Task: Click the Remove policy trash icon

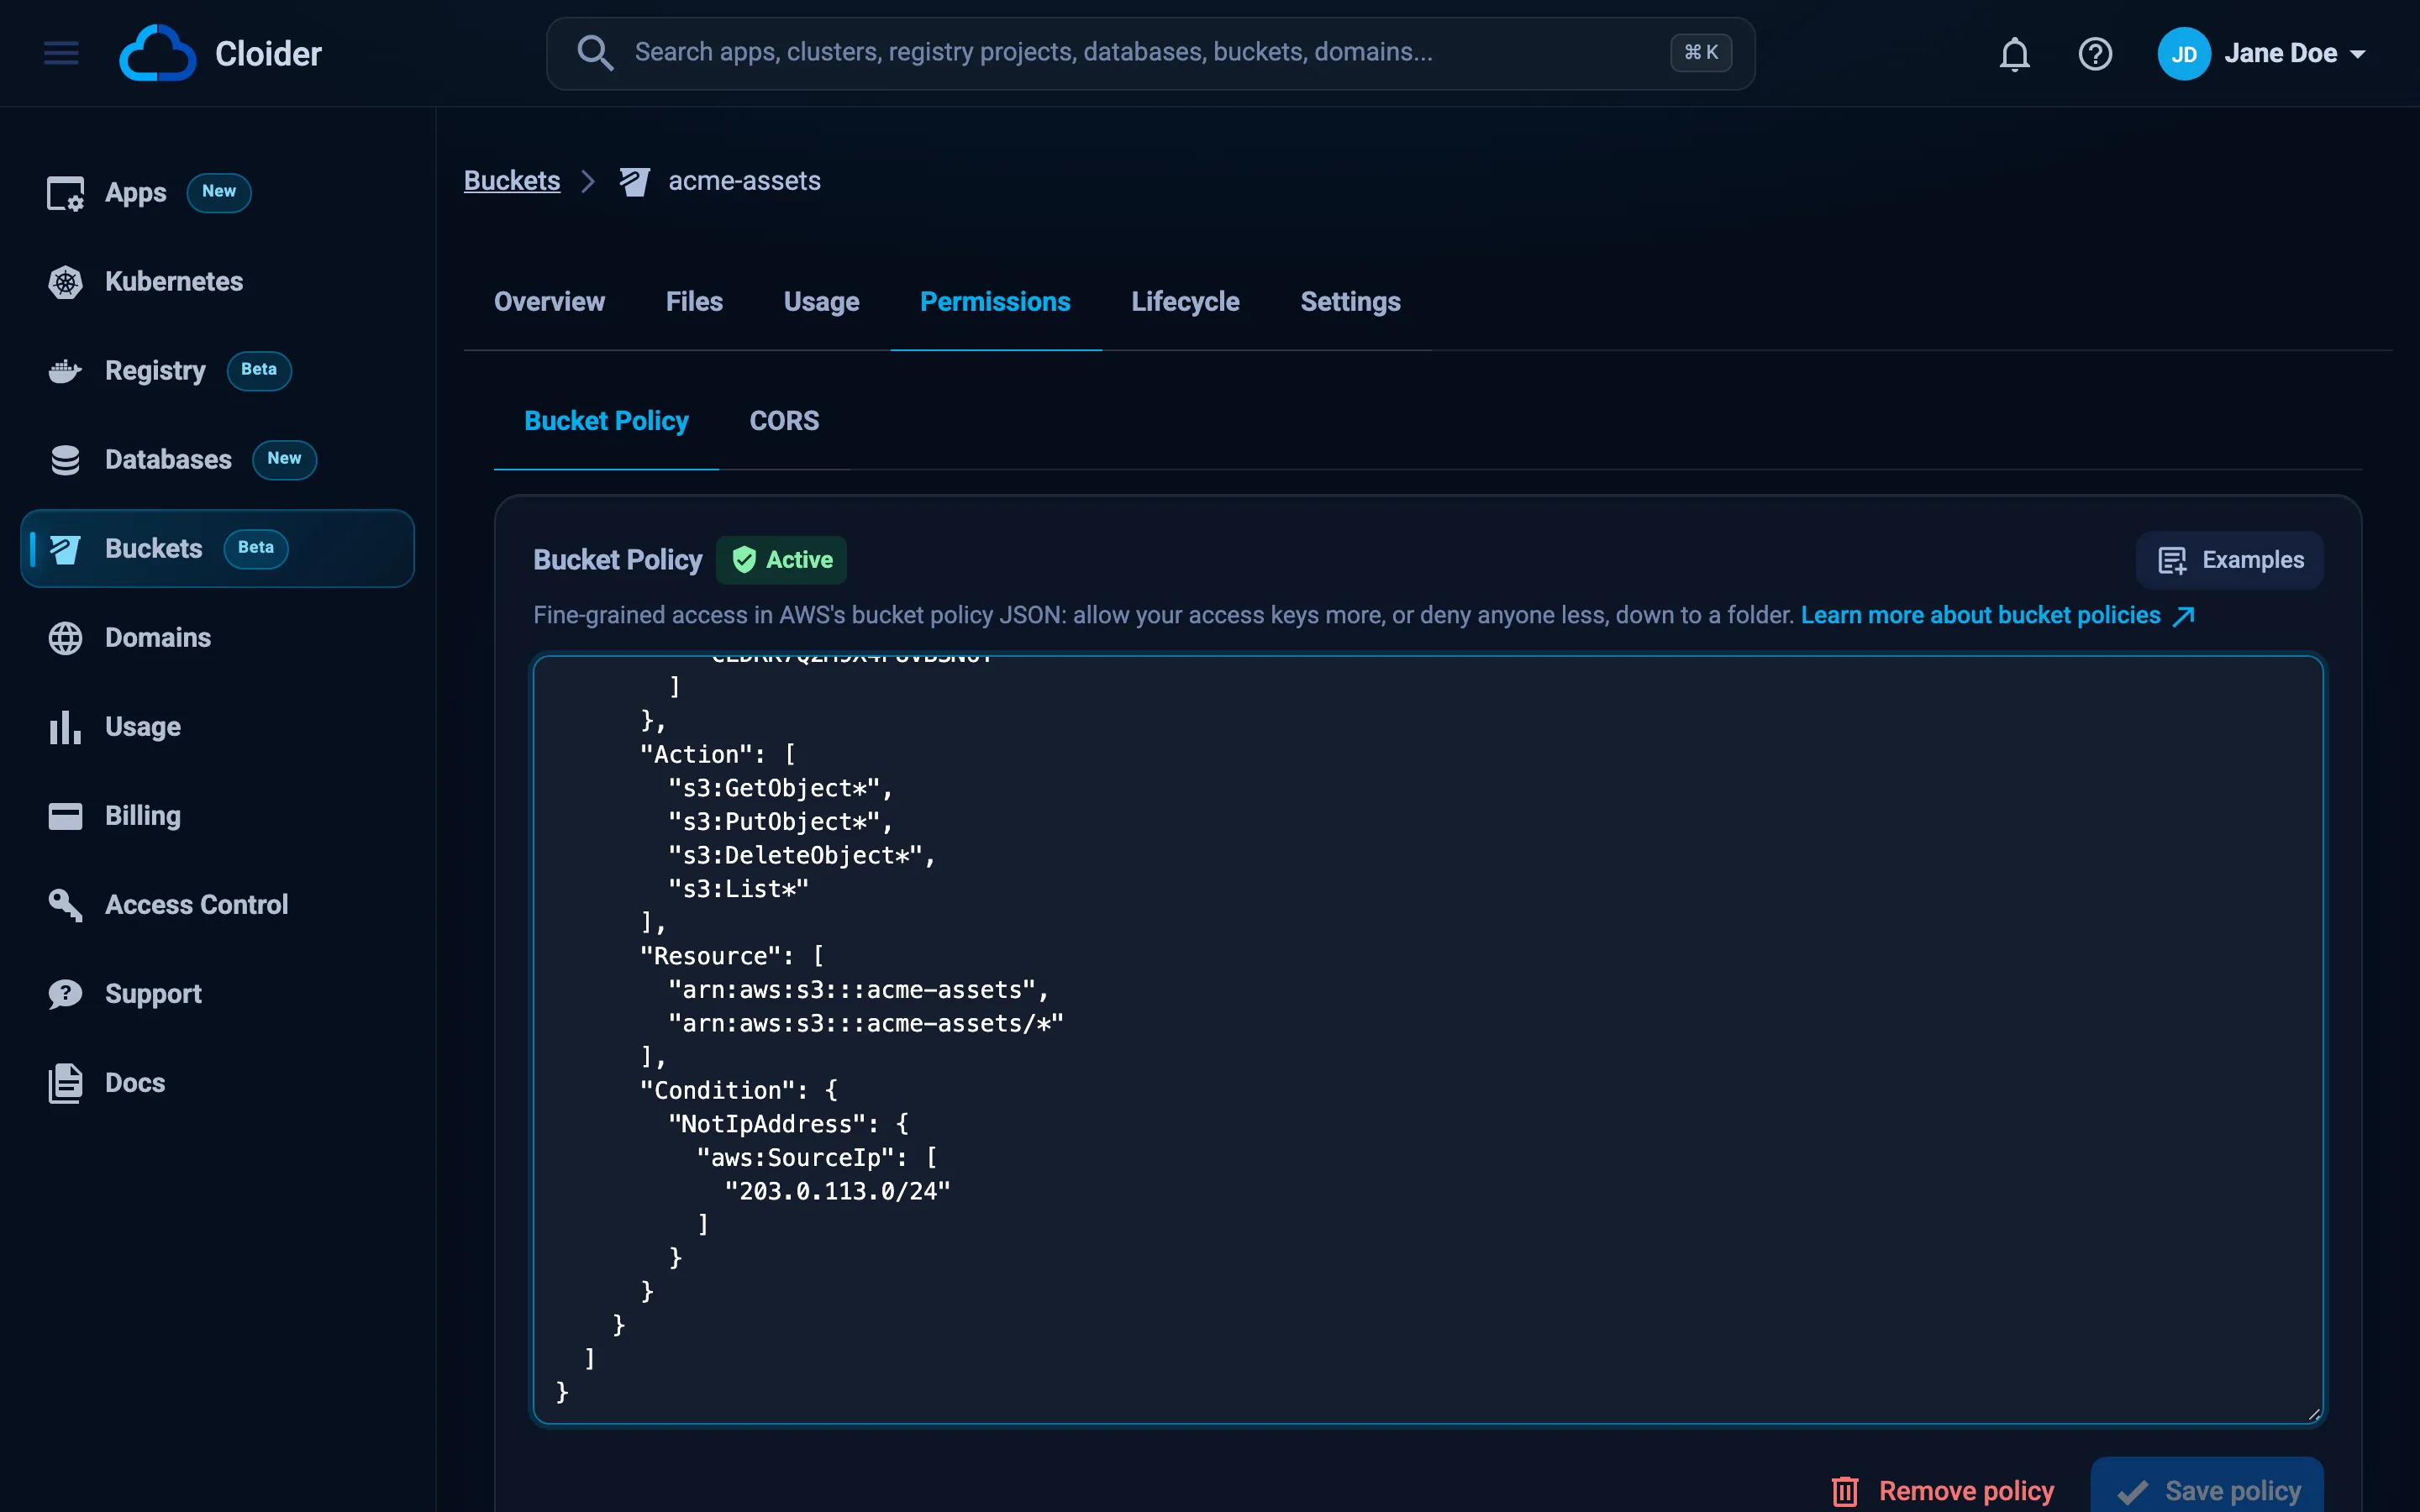Action: click(1845, 1491)
